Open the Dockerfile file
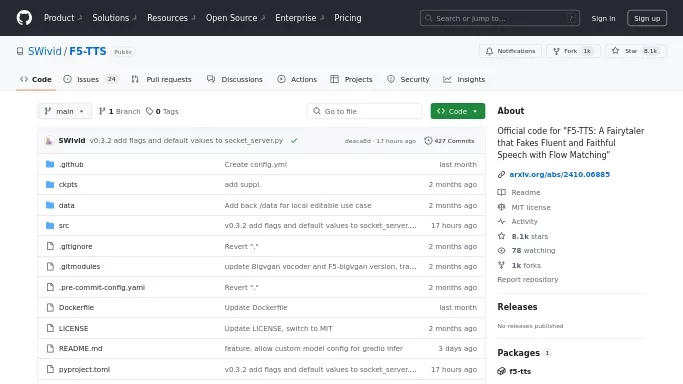The width and height of the screenshot is (683, 384). 76,307
